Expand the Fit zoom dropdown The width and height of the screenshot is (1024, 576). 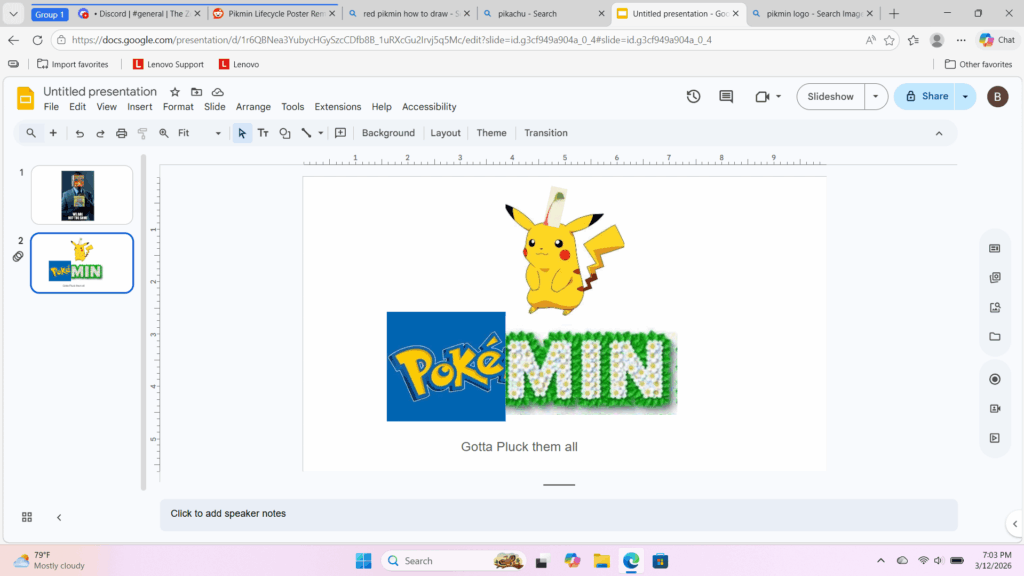click(217, 132)
